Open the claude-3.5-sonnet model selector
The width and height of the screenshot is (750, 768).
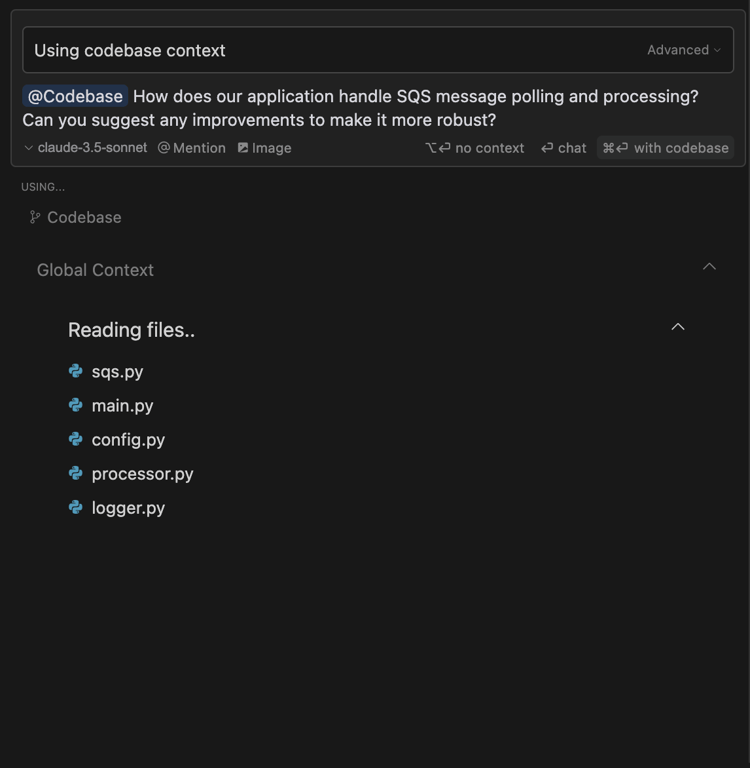coord(86,147)
